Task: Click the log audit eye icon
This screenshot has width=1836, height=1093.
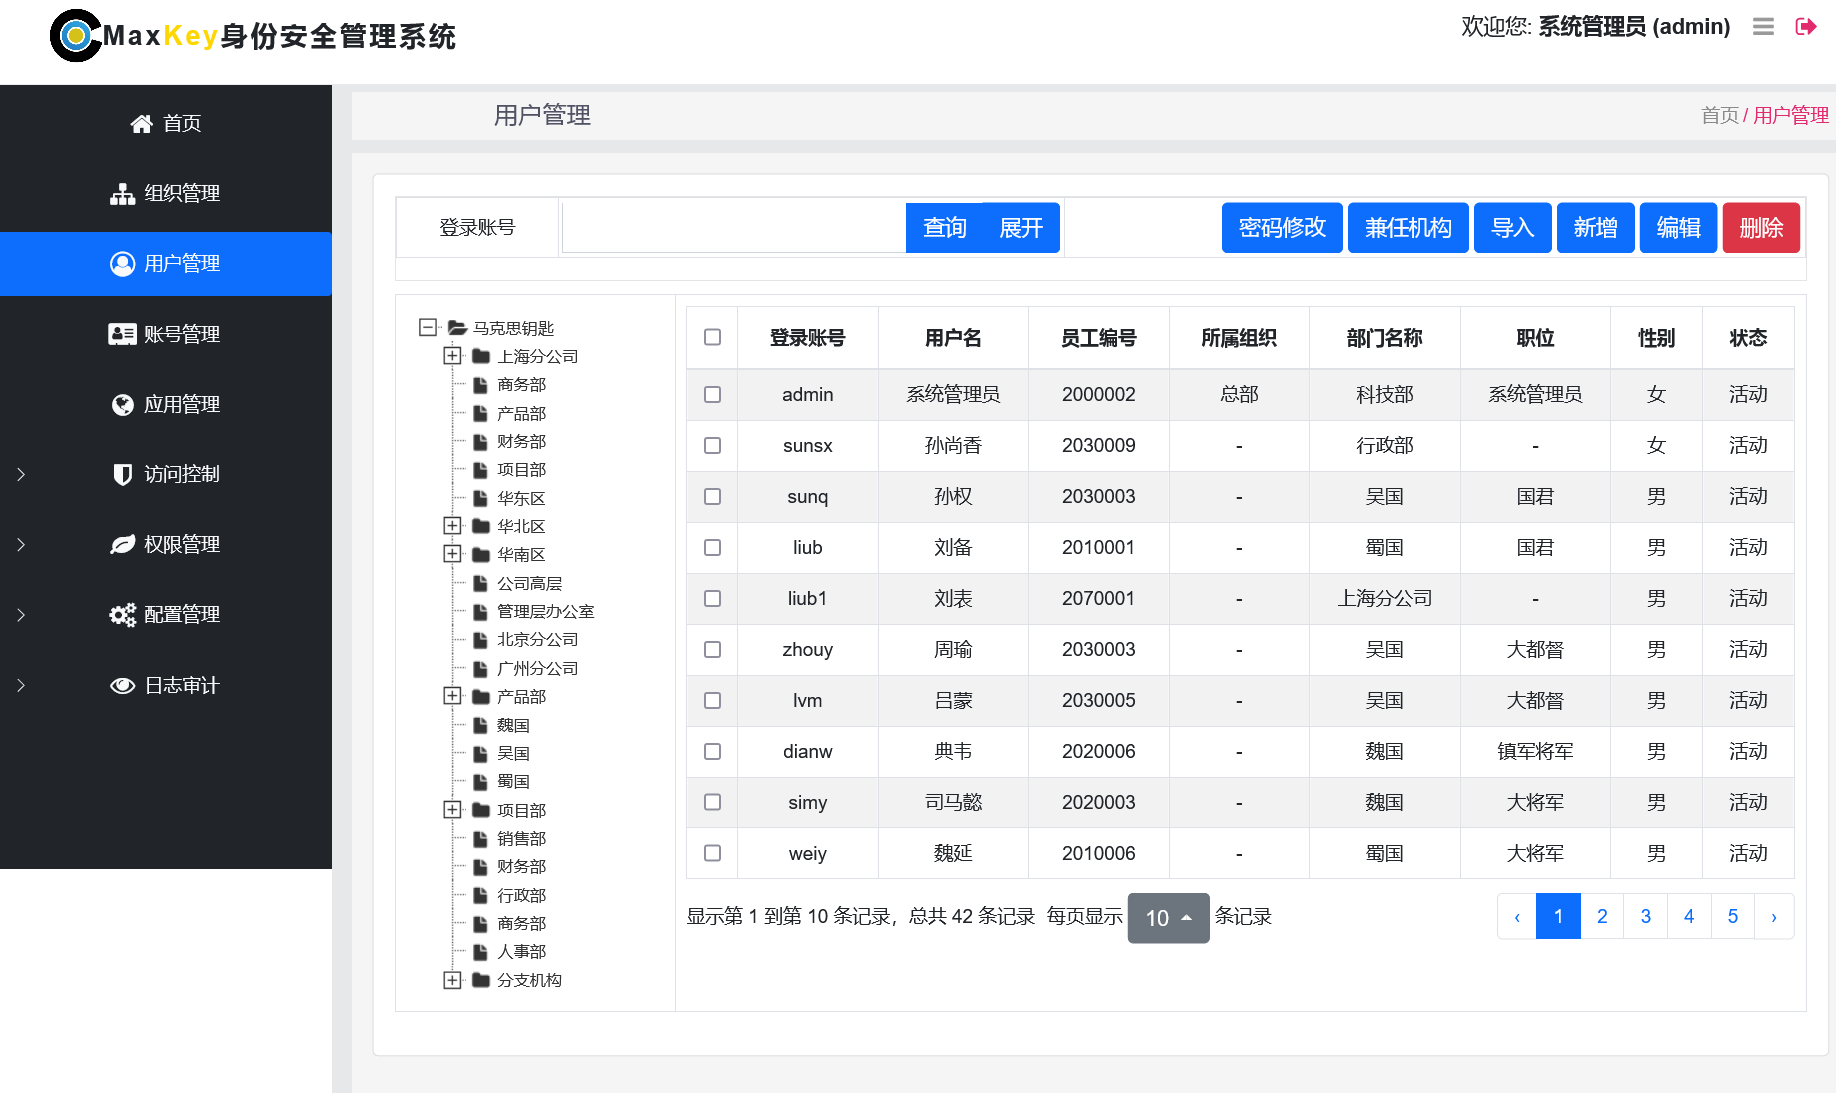Action: (x=122, y=685)
